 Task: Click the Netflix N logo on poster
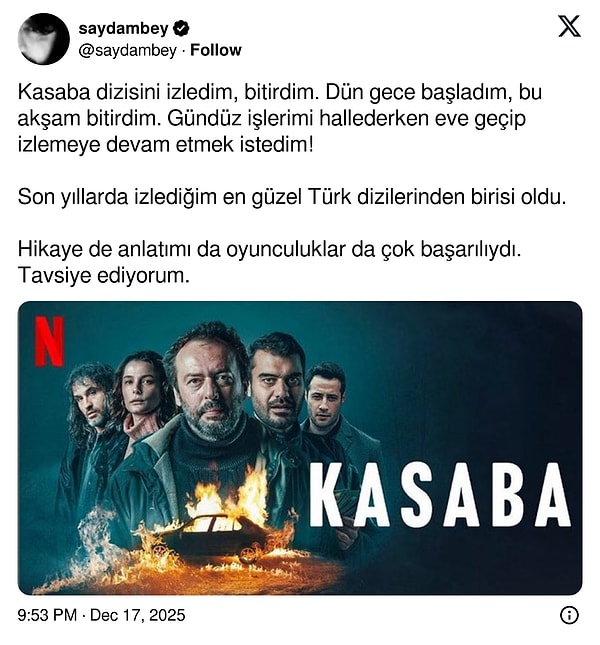(x=49, y=341)
